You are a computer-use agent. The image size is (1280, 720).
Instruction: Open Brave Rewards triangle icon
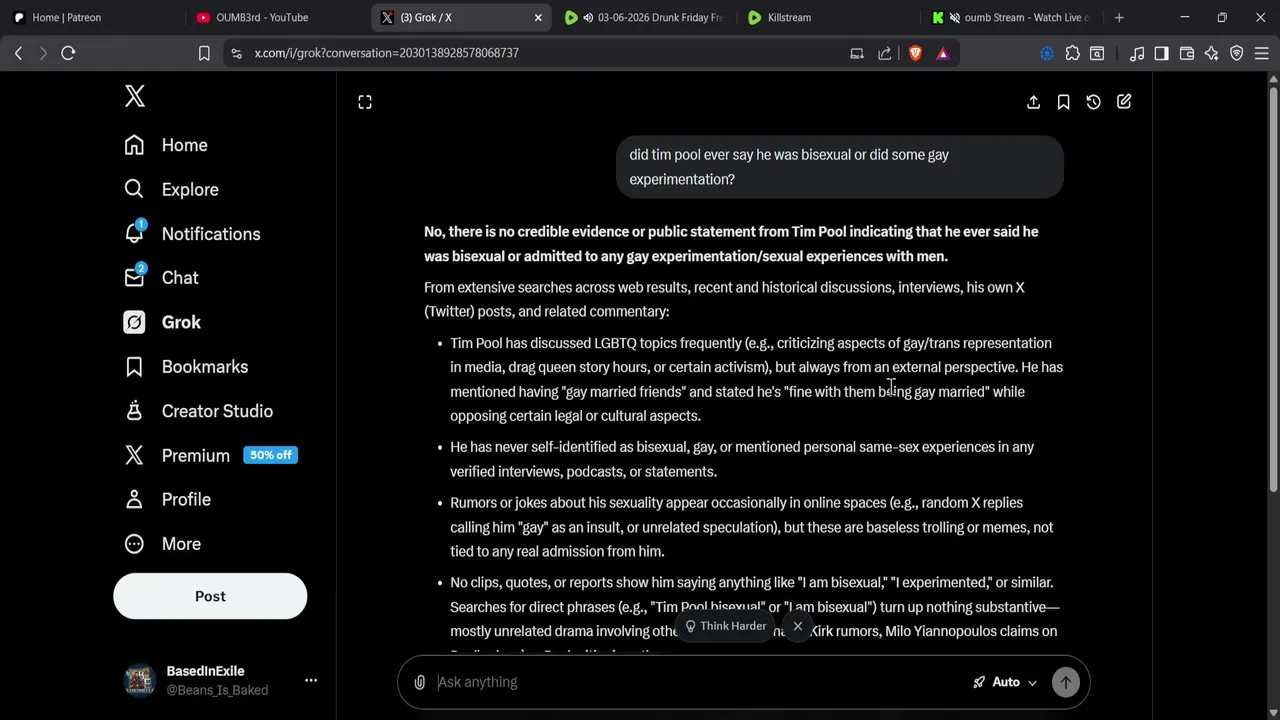tap(942, 53)
